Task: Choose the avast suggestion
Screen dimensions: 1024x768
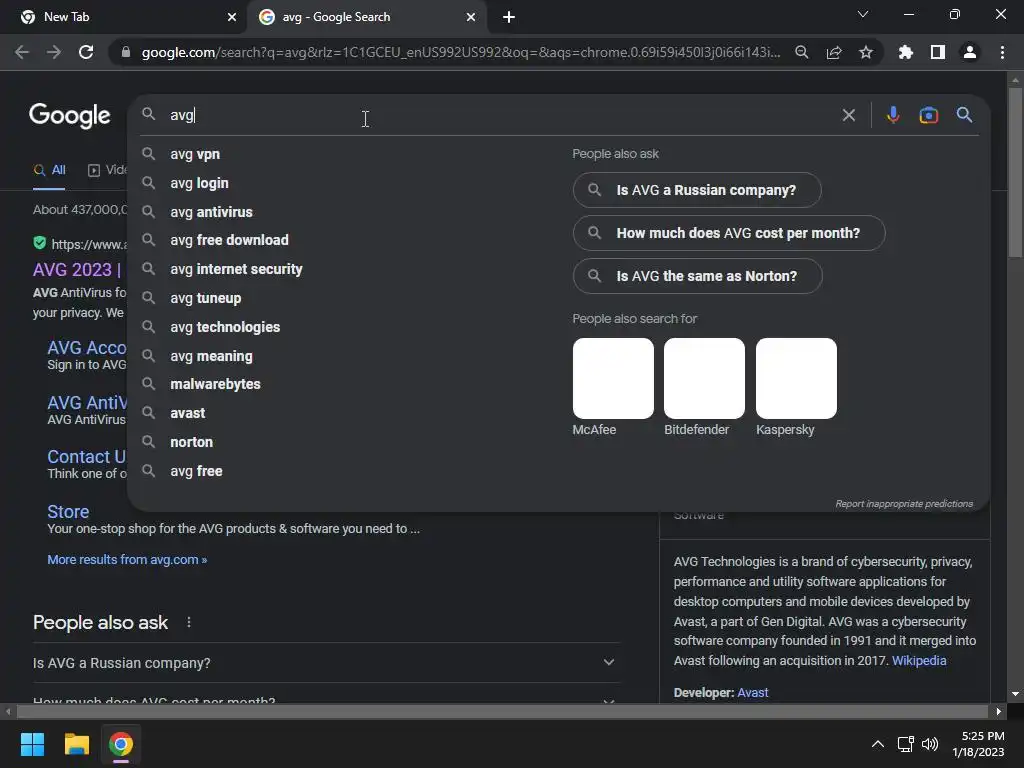Action: tap(187, 413)
